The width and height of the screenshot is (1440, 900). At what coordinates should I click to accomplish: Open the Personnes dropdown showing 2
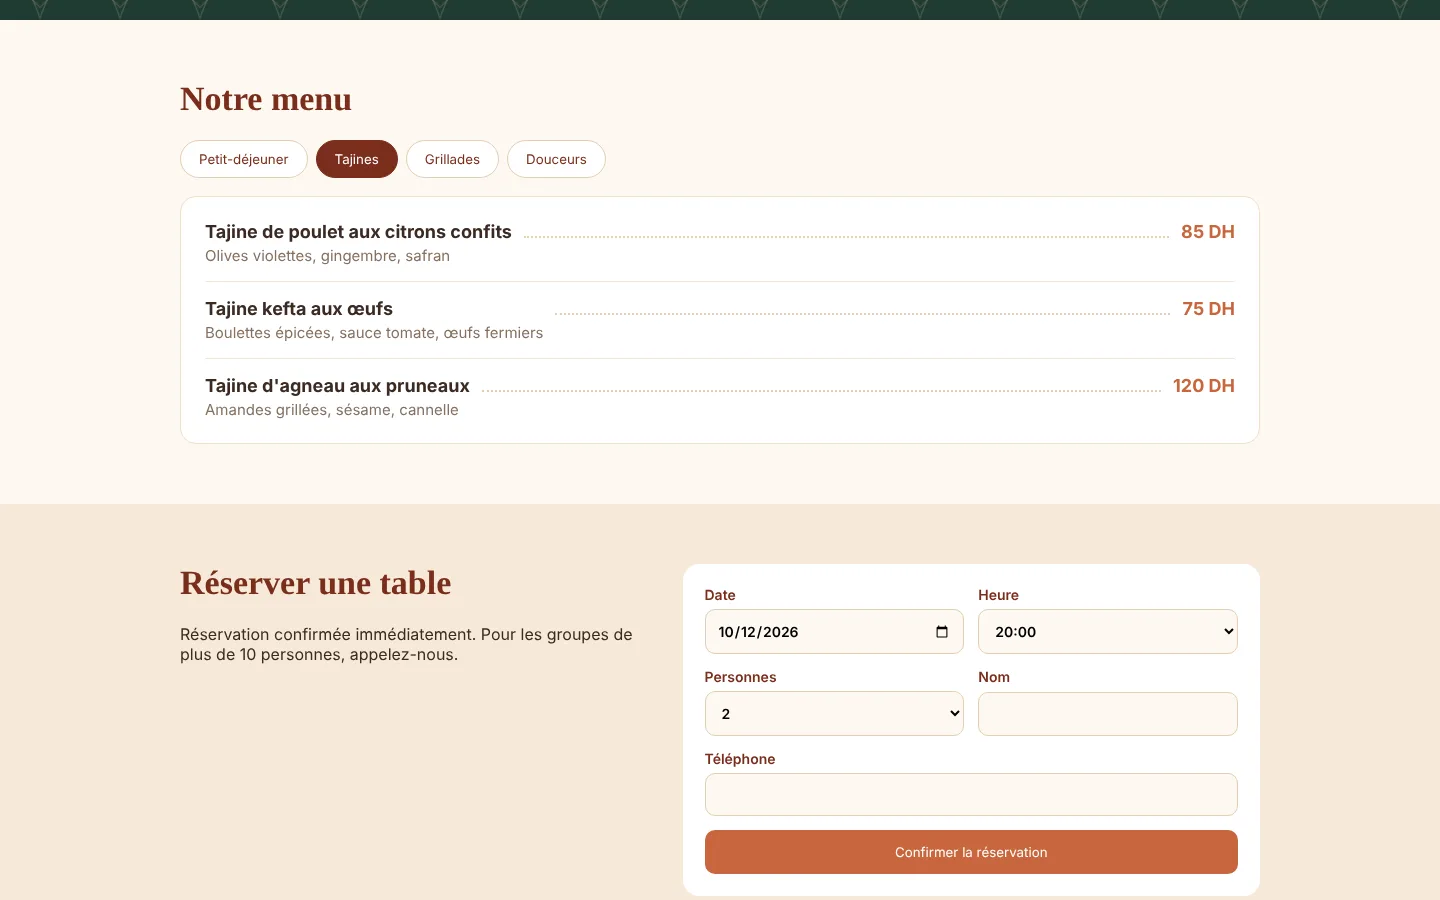[834, 714]
